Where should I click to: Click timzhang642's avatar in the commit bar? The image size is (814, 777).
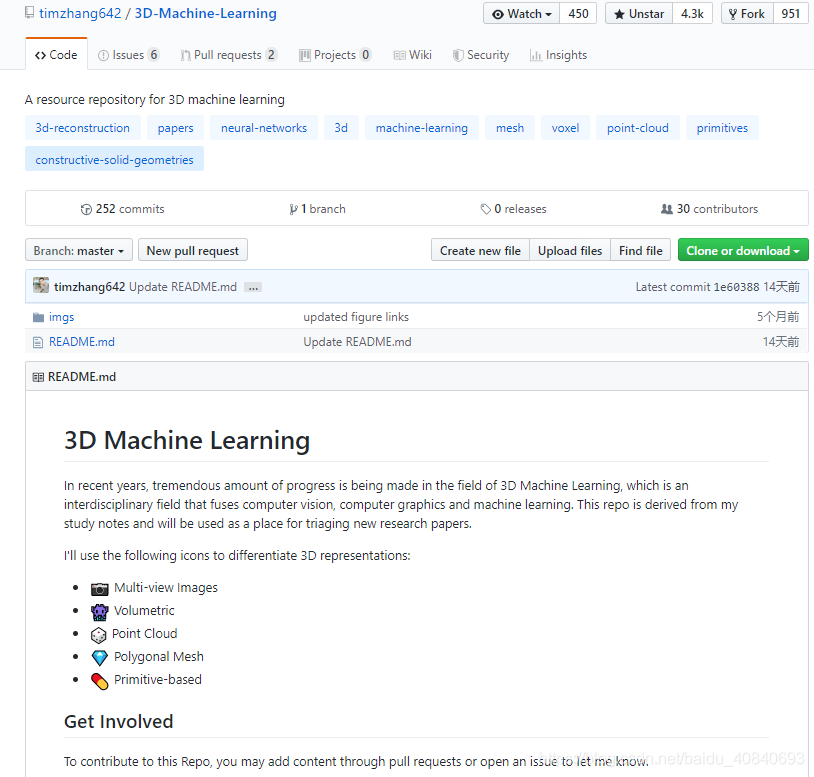(x=41, y=285)
